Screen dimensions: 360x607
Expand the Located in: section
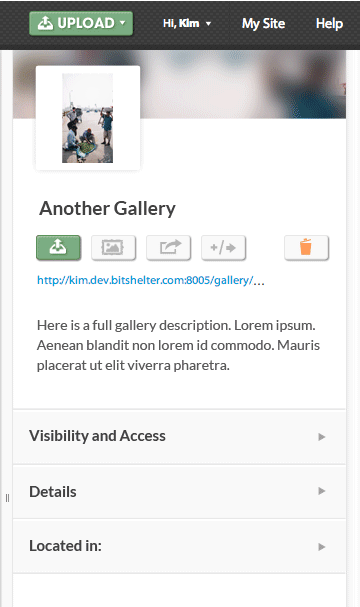[x=179, y=546]
